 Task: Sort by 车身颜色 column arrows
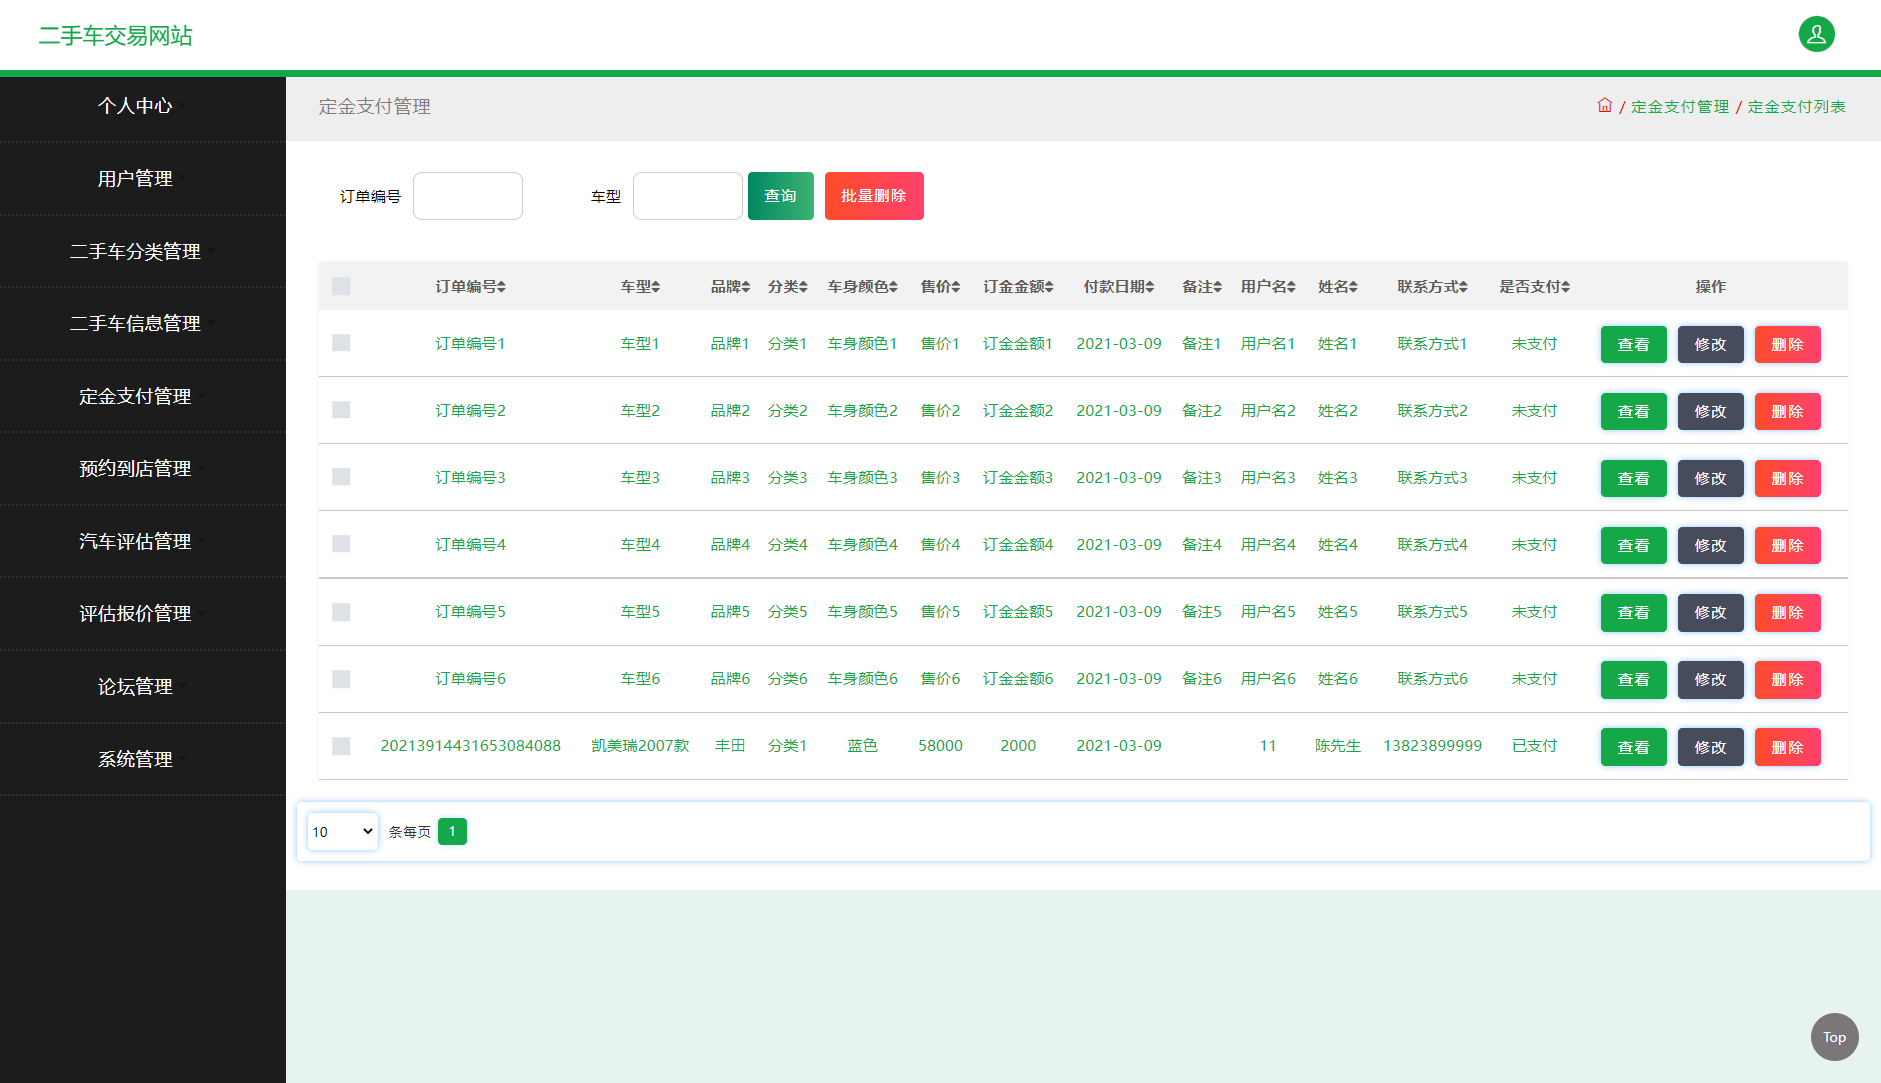tap(893, 287)
